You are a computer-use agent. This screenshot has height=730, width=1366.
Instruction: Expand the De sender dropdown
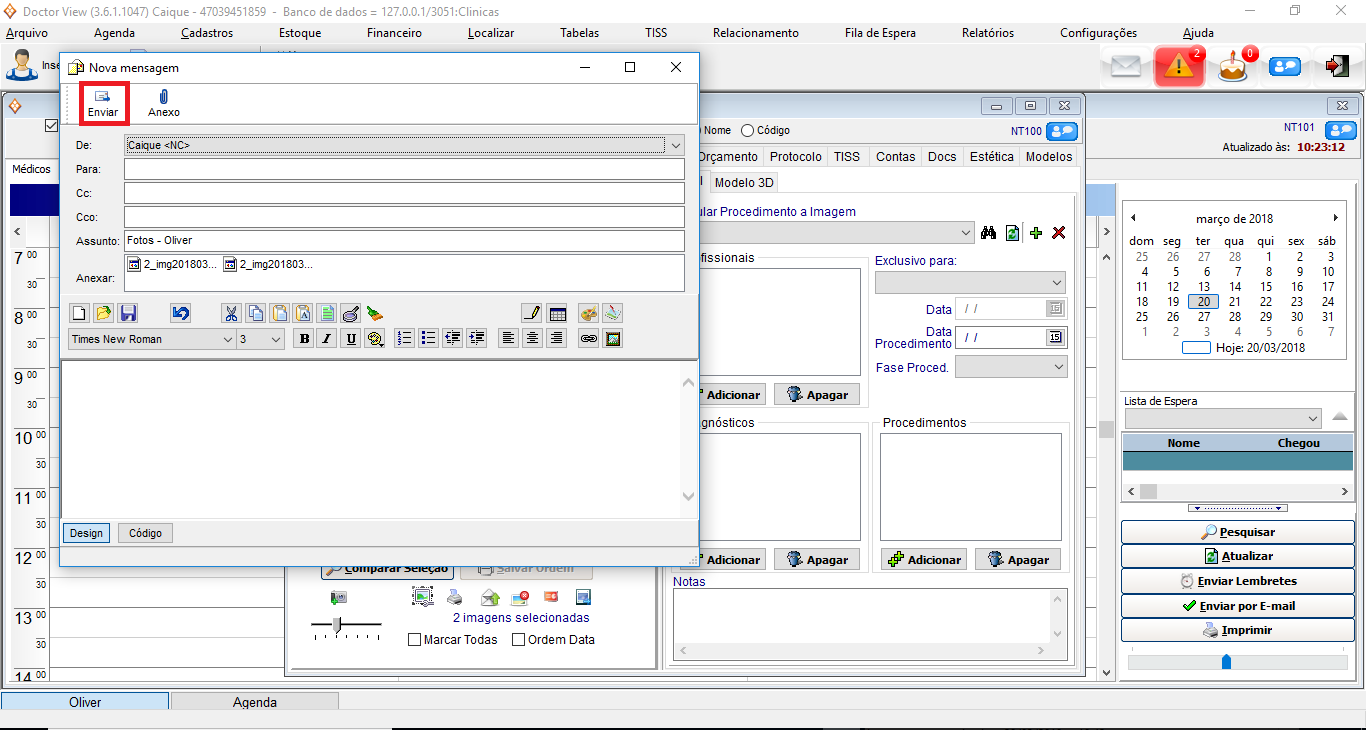coord(675,145)
